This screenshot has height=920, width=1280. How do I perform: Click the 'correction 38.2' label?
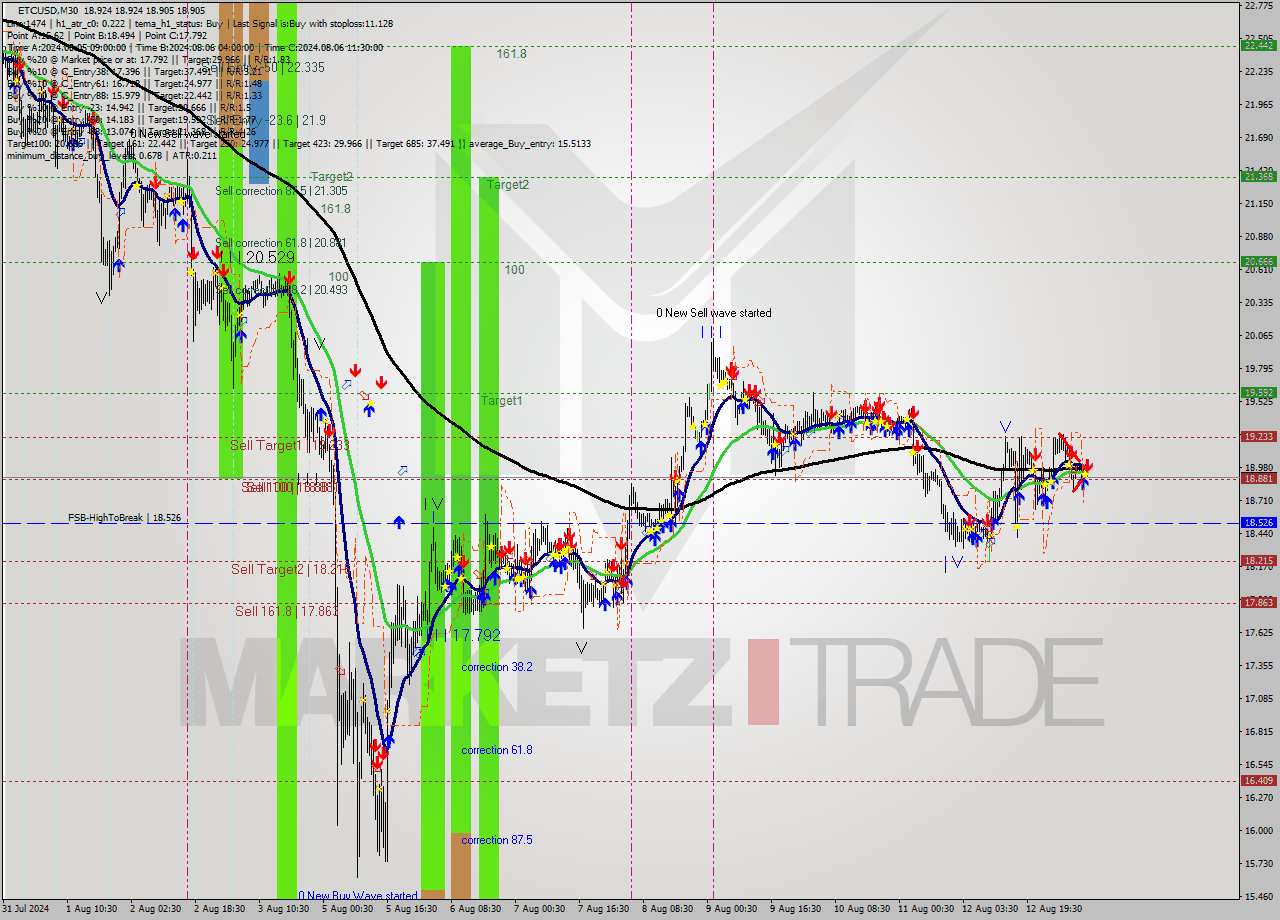(x=497, y=667)
